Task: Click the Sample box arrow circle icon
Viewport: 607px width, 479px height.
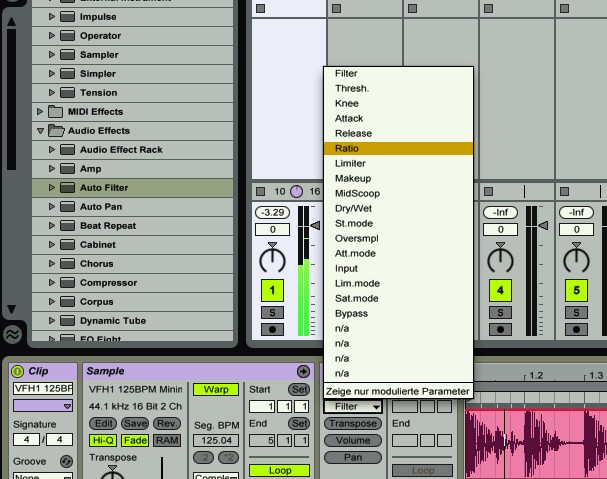Action: pos(303,371)
